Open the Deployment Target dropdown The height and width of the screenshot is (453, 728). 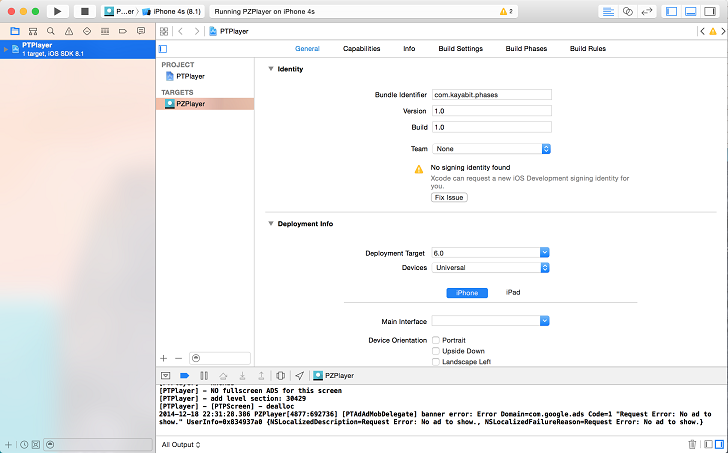point(545,252)
